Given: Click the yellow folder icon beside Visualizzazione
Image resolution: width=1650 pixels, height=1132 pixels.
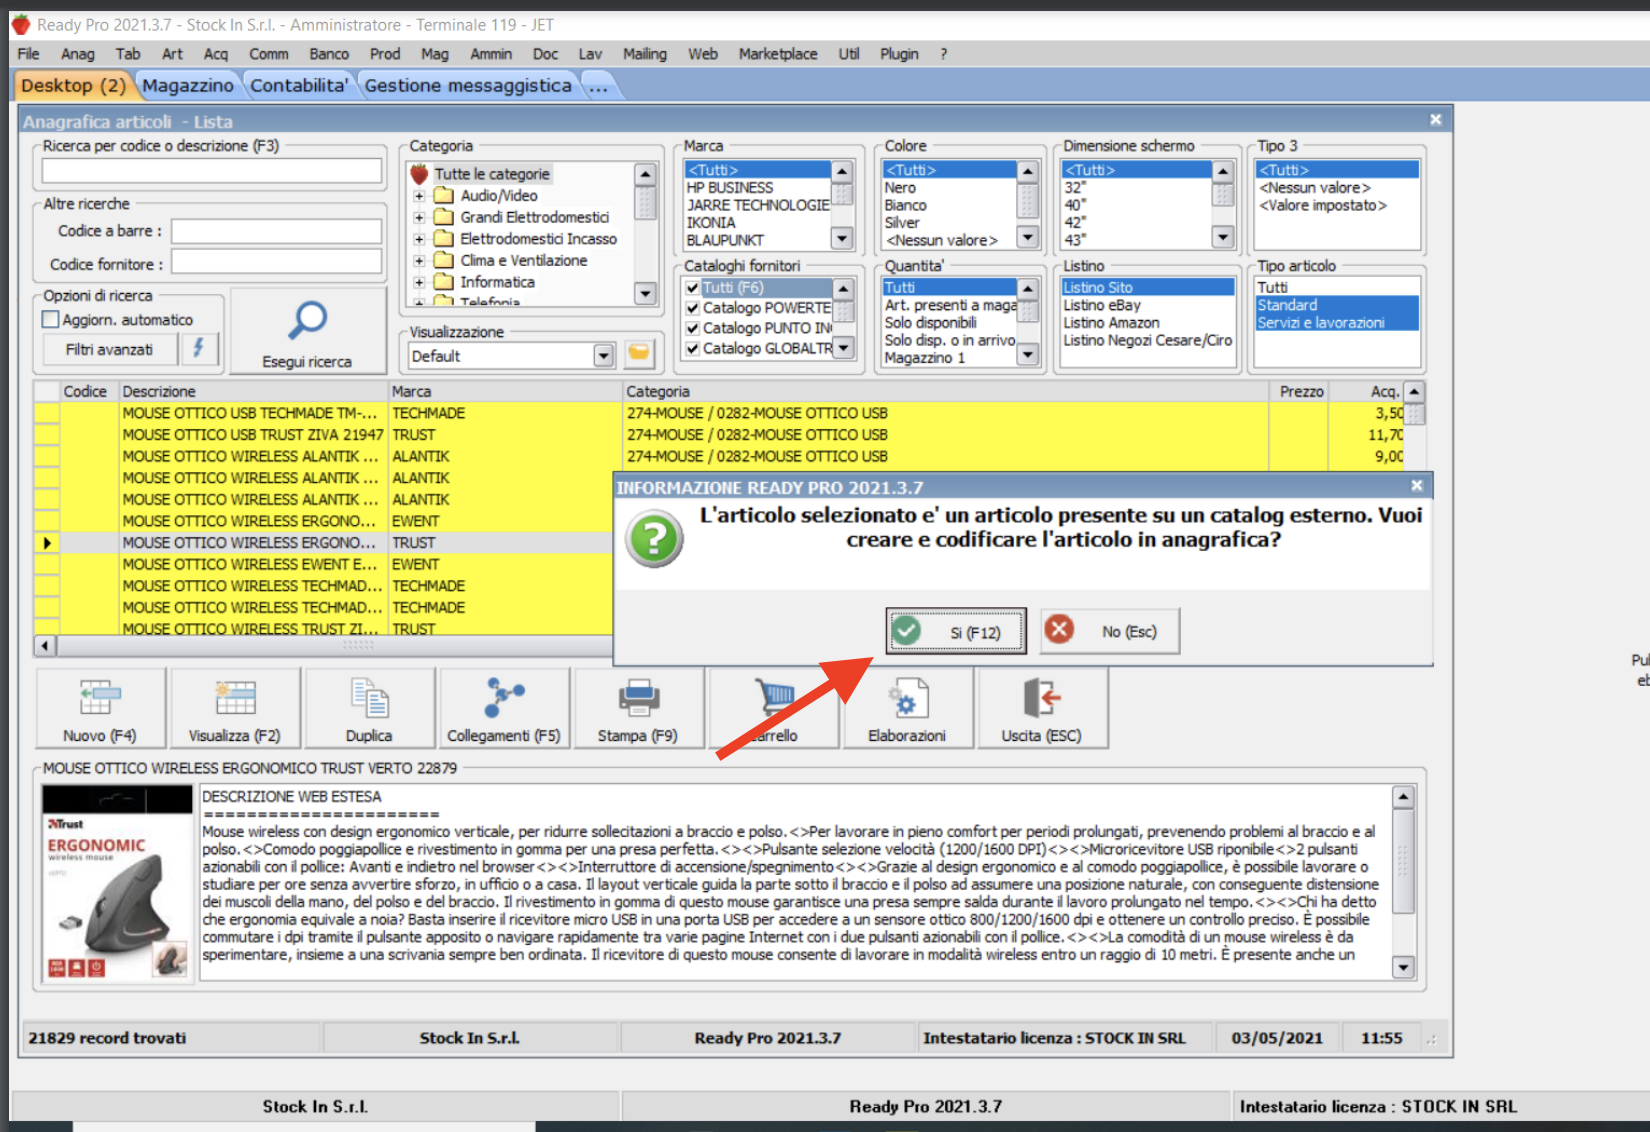Looking at the screenshot, I should tap(638, 354).
